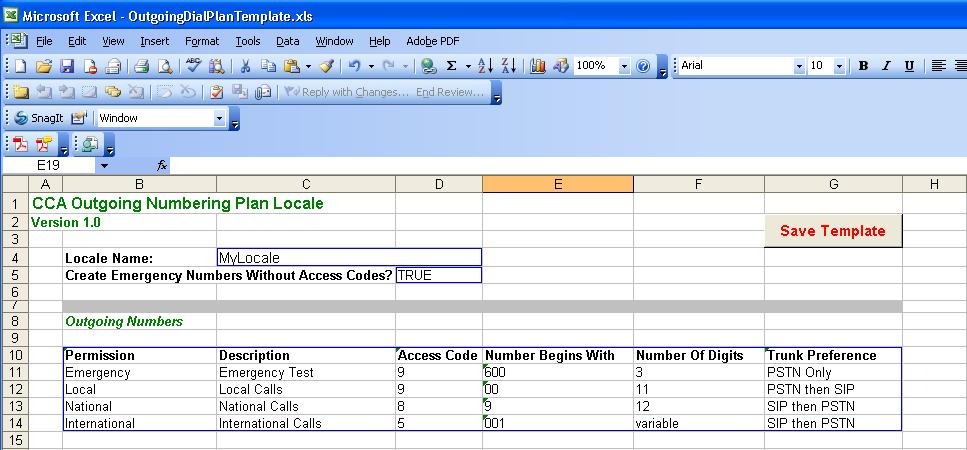Select the 'Emergency Test' cell
967x450 pixels.
[306, 373]
